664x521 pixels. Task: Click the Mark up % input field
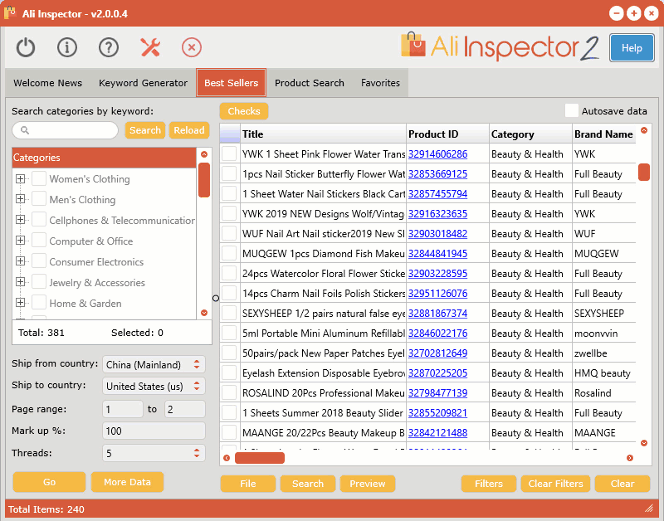[154, 431]
